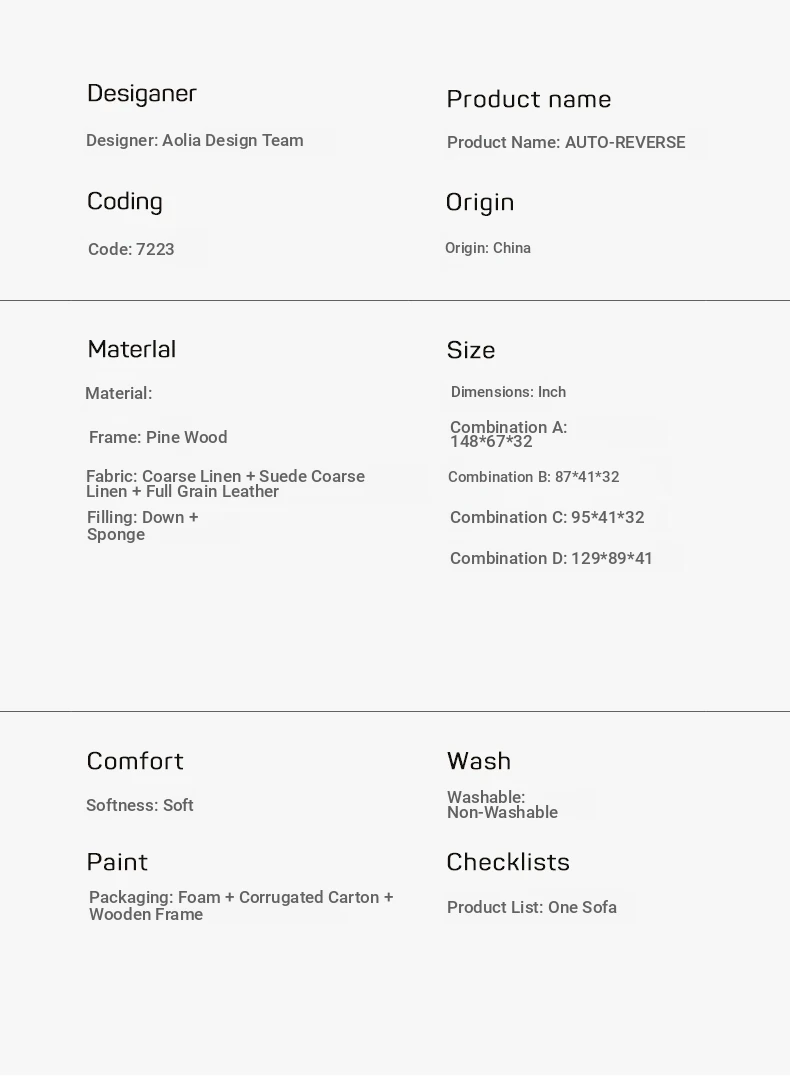Click the Packaging: Foam + Corrugated Carton text

[x=241, y=906]
